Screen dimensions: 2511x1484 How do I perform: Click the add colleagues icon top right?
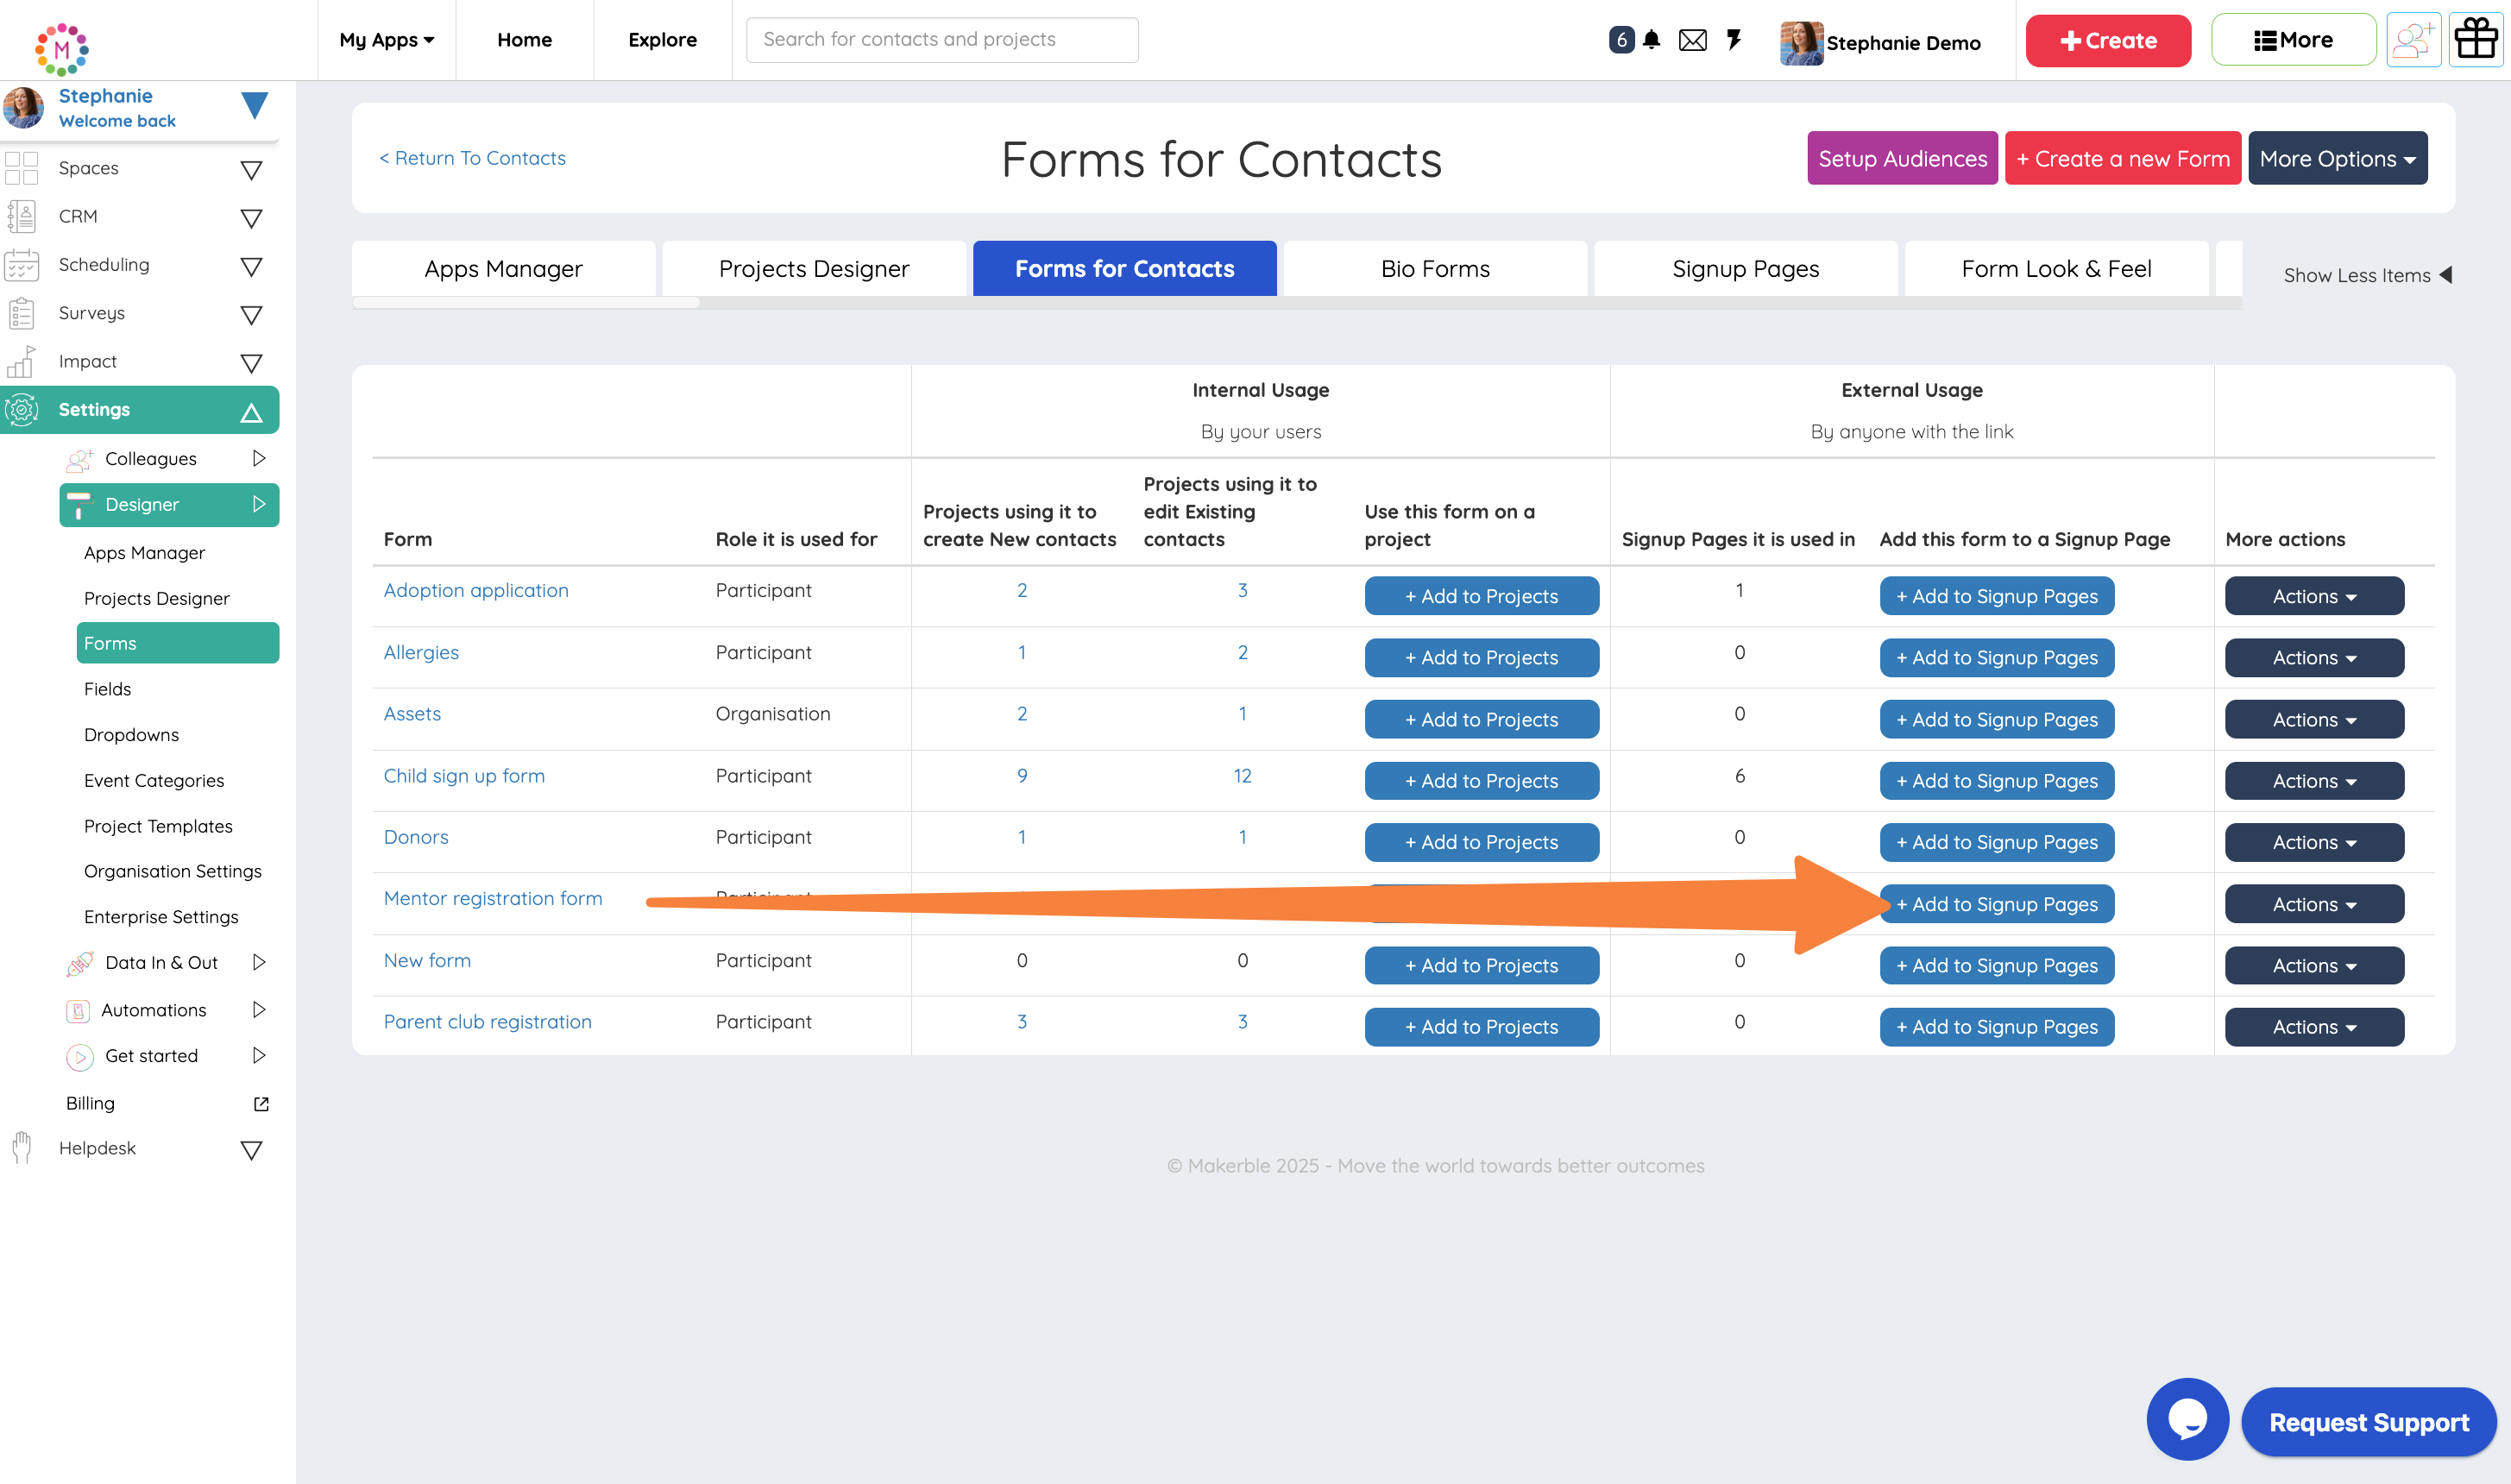[2413, 40]
